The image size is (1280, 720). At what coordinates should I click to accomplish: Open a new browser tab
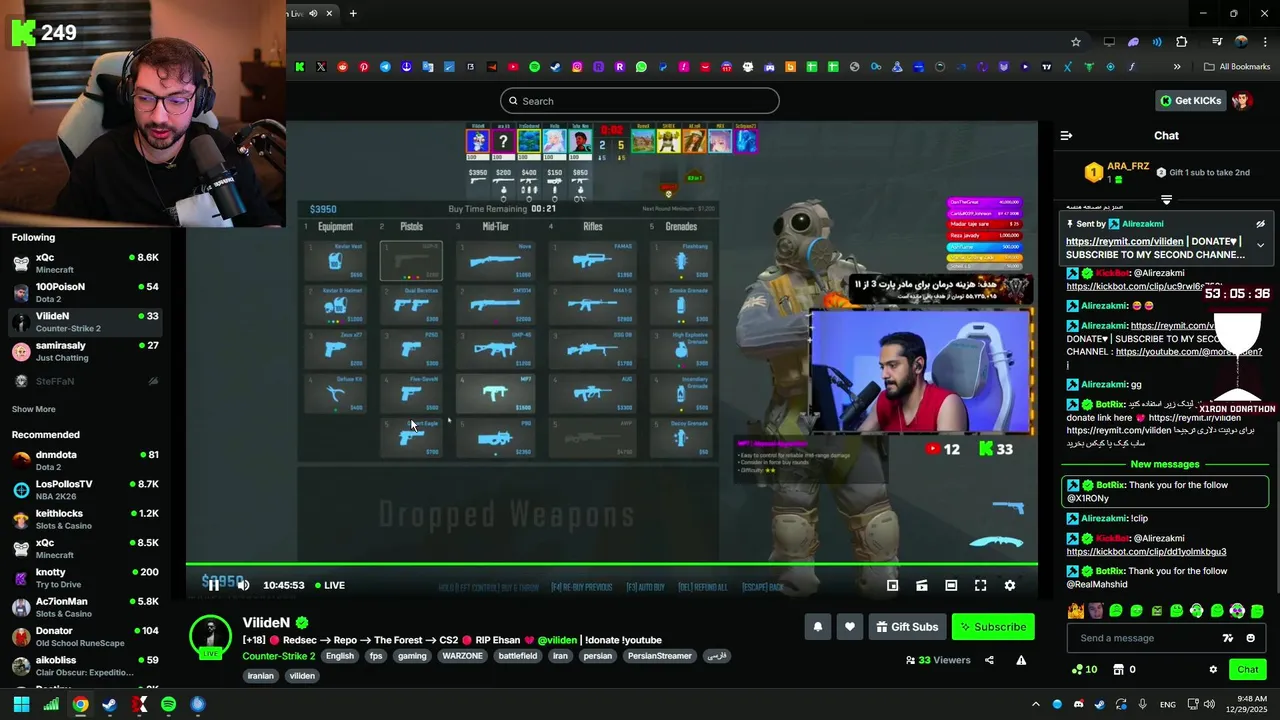pos(353,13)
